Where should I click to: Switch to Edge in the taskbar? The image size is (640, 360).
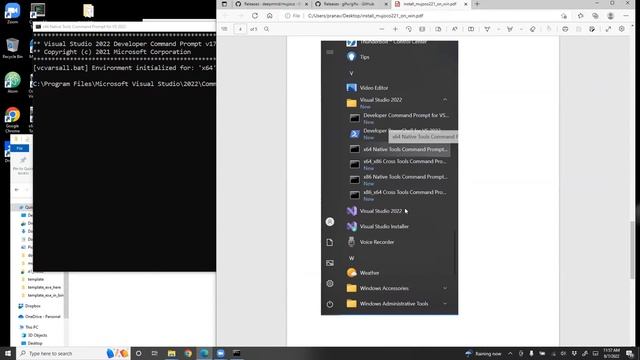tap(204, 353)
